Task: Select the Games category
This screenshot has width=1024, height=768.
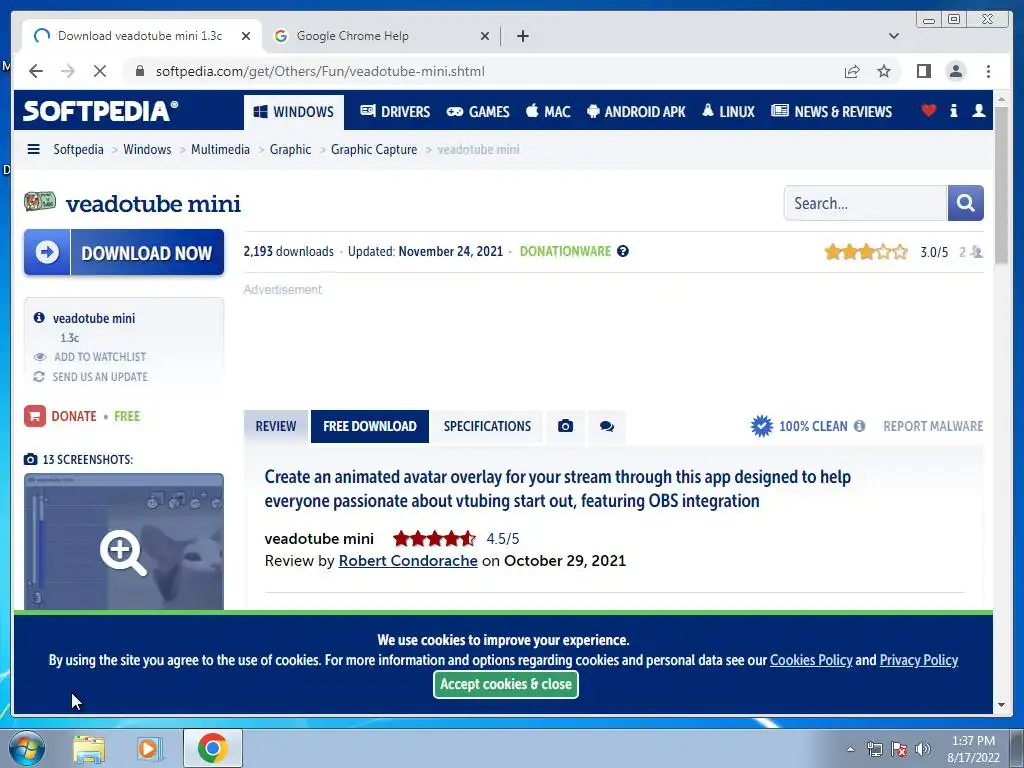Action: click(478, 112)
